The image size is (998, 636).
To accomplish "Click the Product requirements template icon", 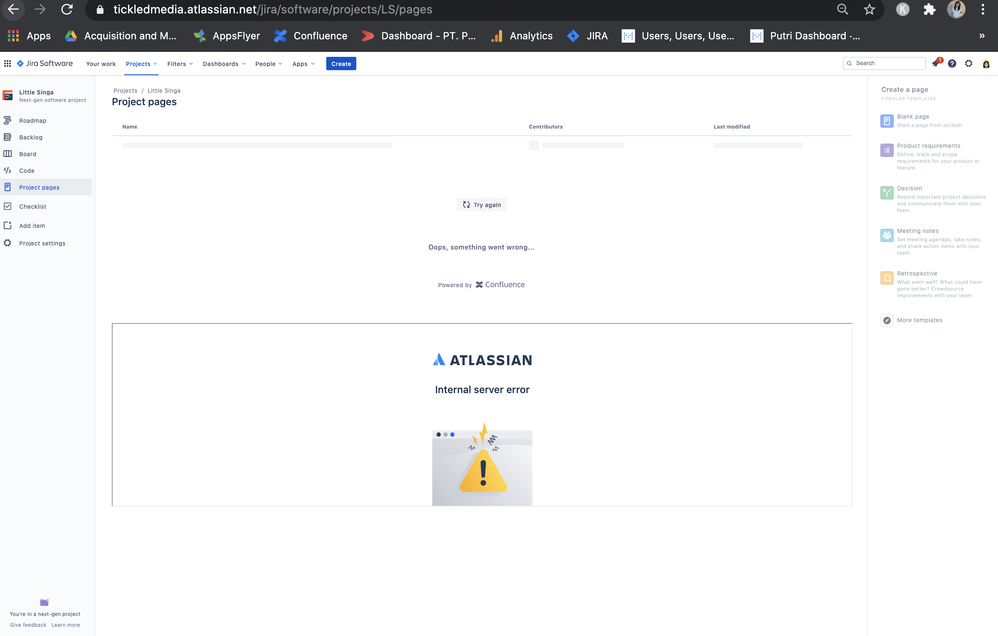I will point(887,150).
